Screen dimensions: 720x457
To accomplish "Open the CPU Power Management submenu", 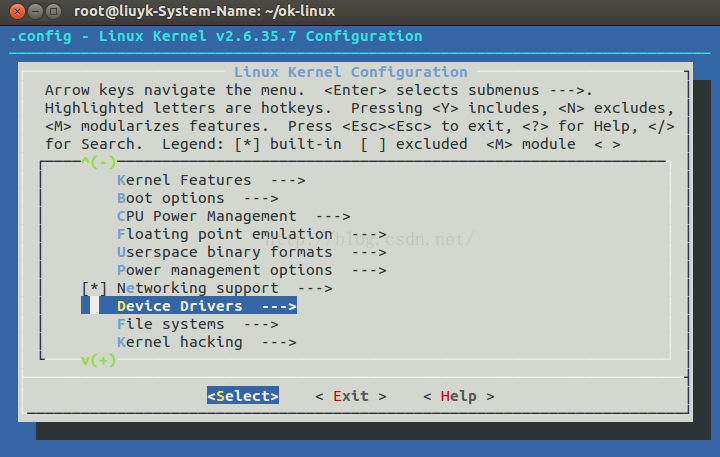I will pyautogui.click(x=234, y=216).
